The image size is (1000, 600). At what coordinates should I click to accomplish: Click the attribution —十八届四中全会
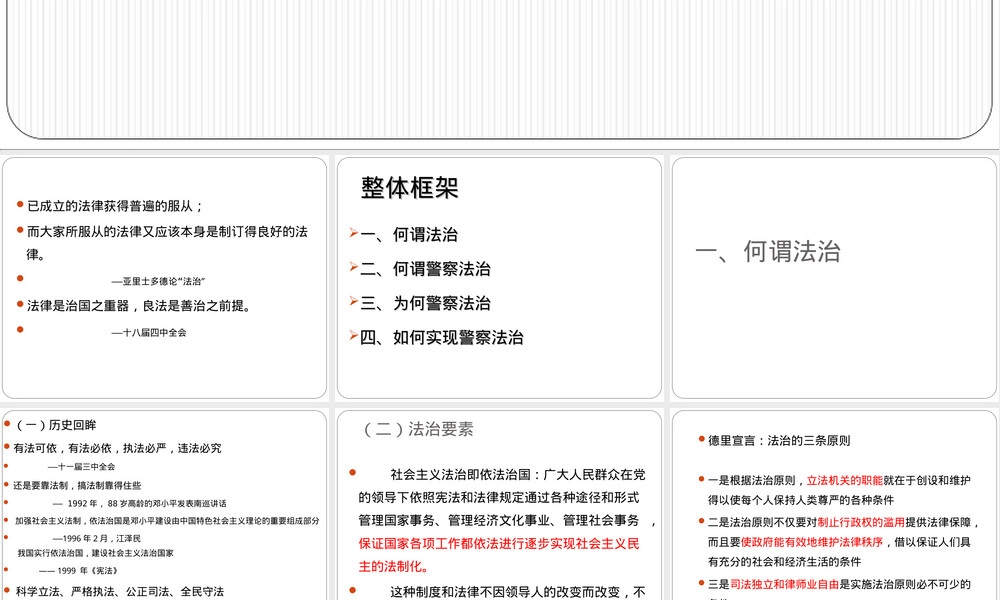(149, 332)
